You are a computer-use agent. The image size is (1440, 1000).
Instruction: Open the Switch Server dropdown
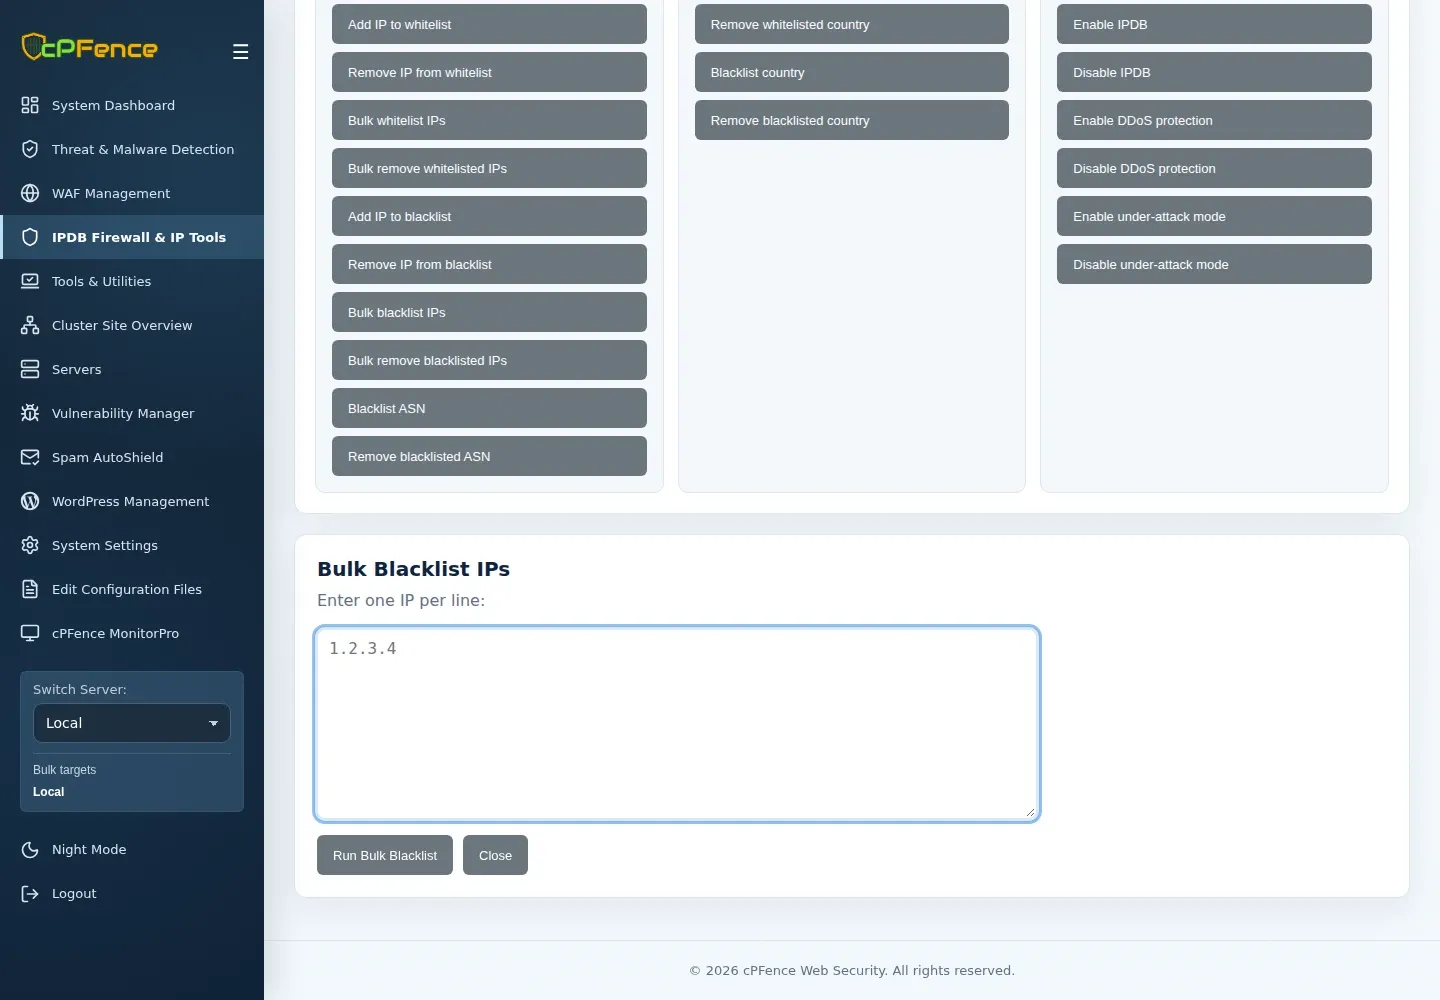pyautogui.click(x=132, y=723)
